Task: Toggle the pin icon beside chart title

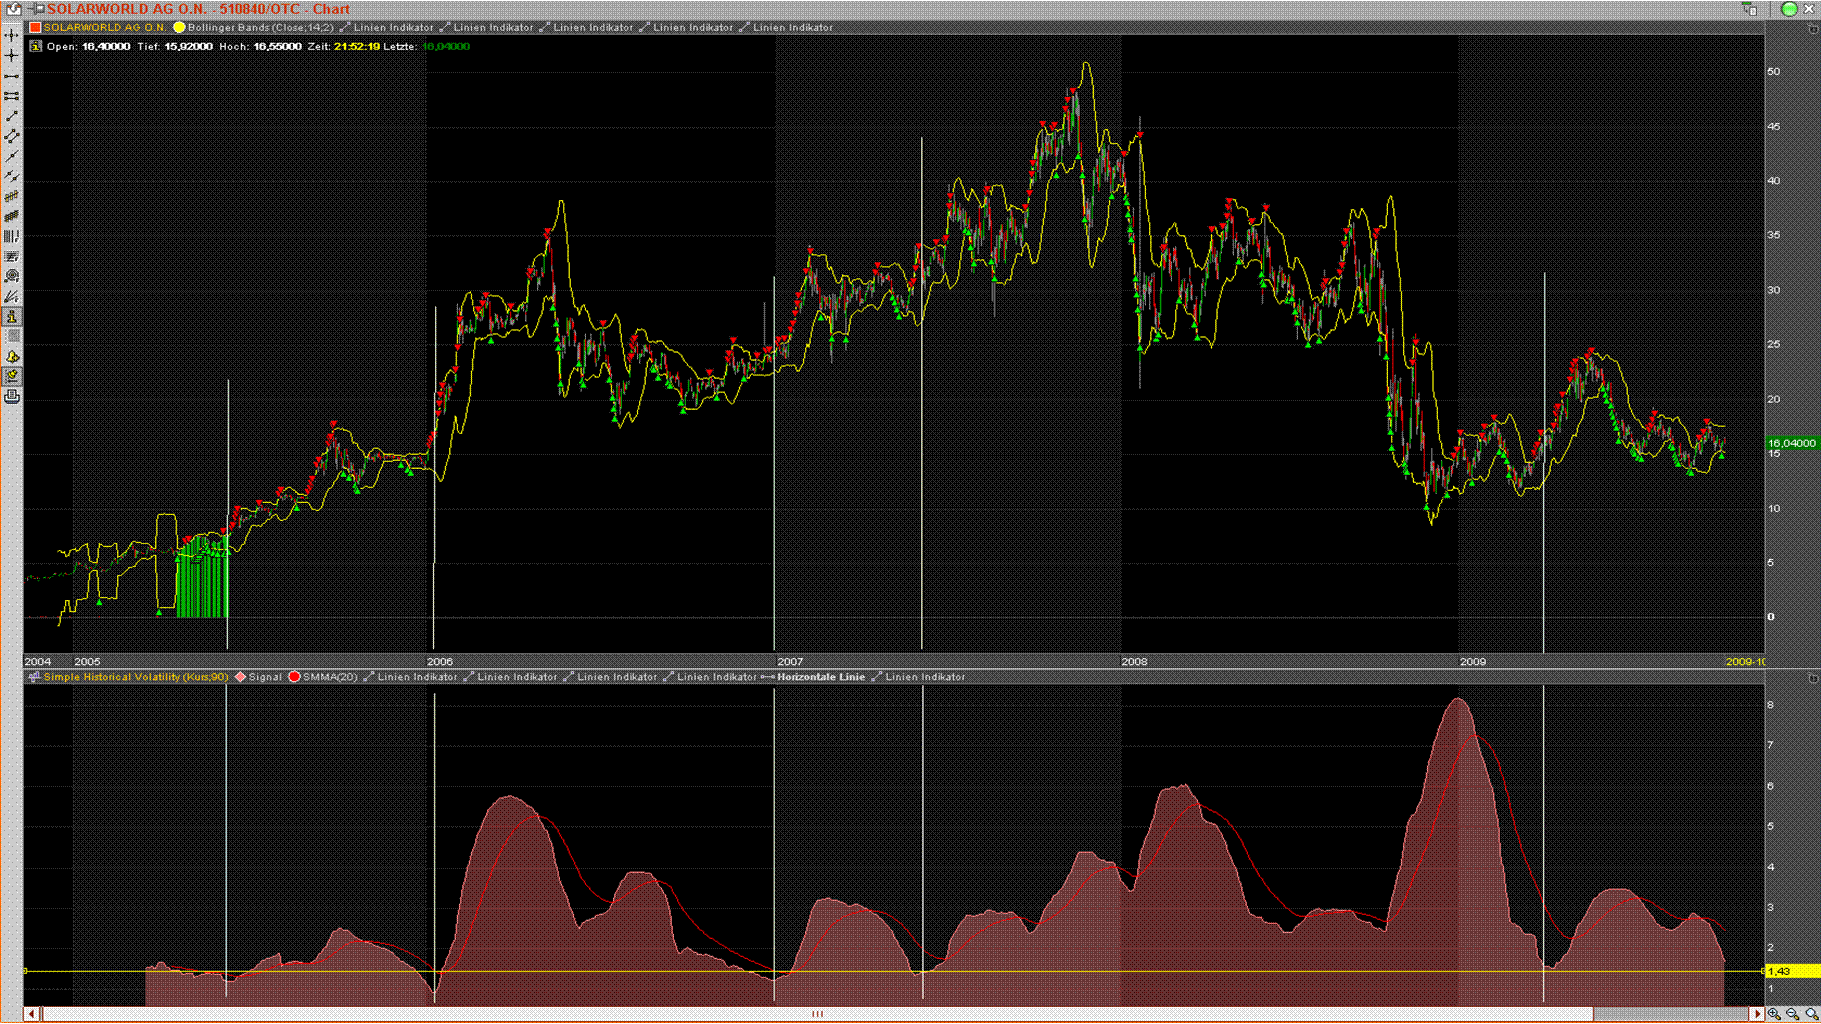Action: 39,9
